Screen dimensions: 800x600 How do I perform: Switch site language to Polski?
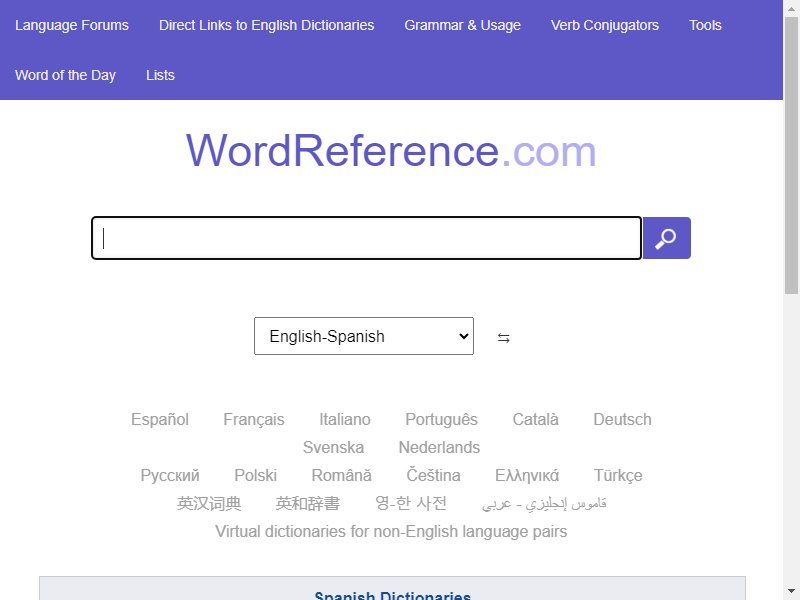[x=256, y=476]
